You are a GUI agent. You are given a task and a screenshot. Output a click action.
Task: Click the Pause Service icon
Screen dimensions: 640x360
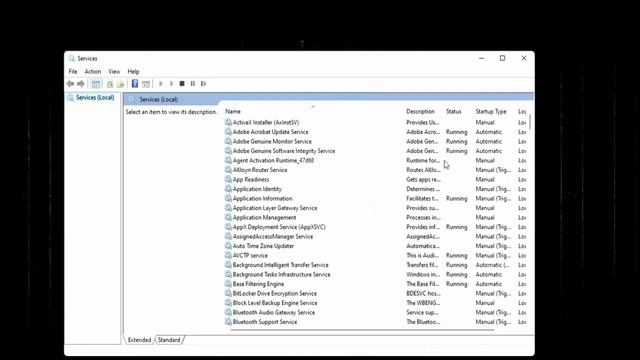pyautogui.click(x=193, y=84)
